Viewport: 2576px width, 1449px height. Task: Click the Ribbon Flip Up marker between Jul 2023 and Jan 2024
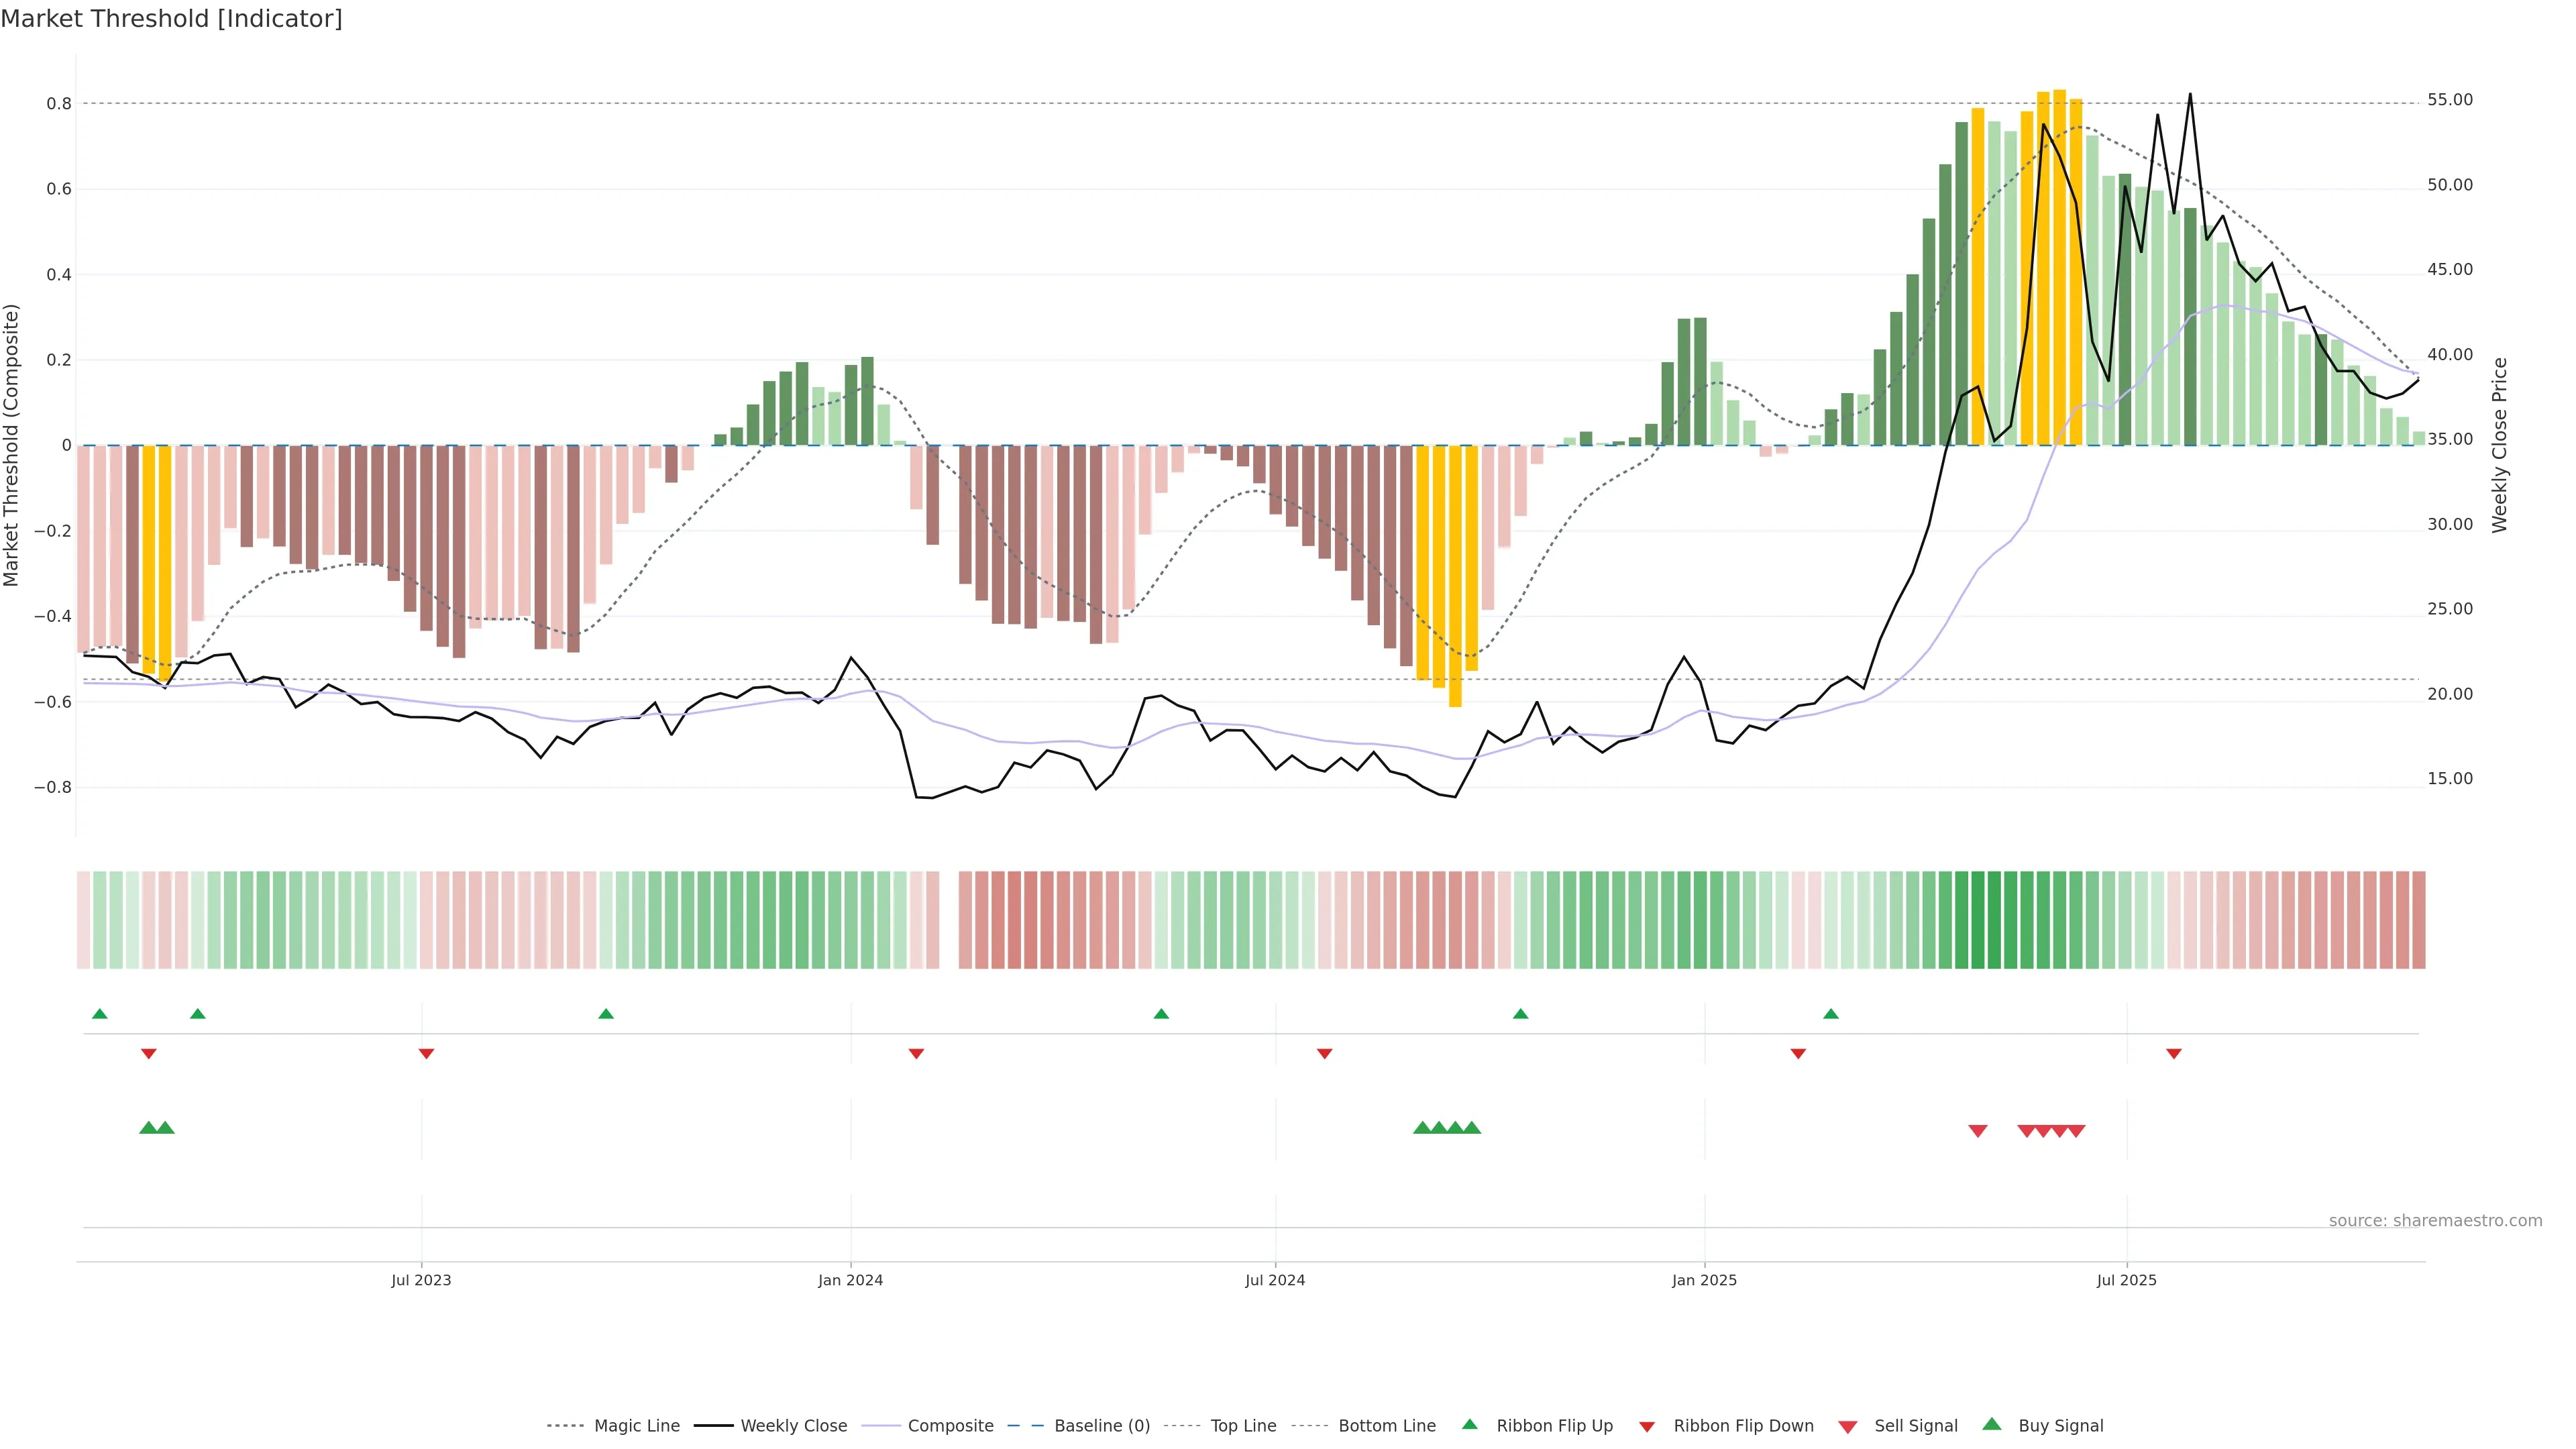pos(606,1014)
